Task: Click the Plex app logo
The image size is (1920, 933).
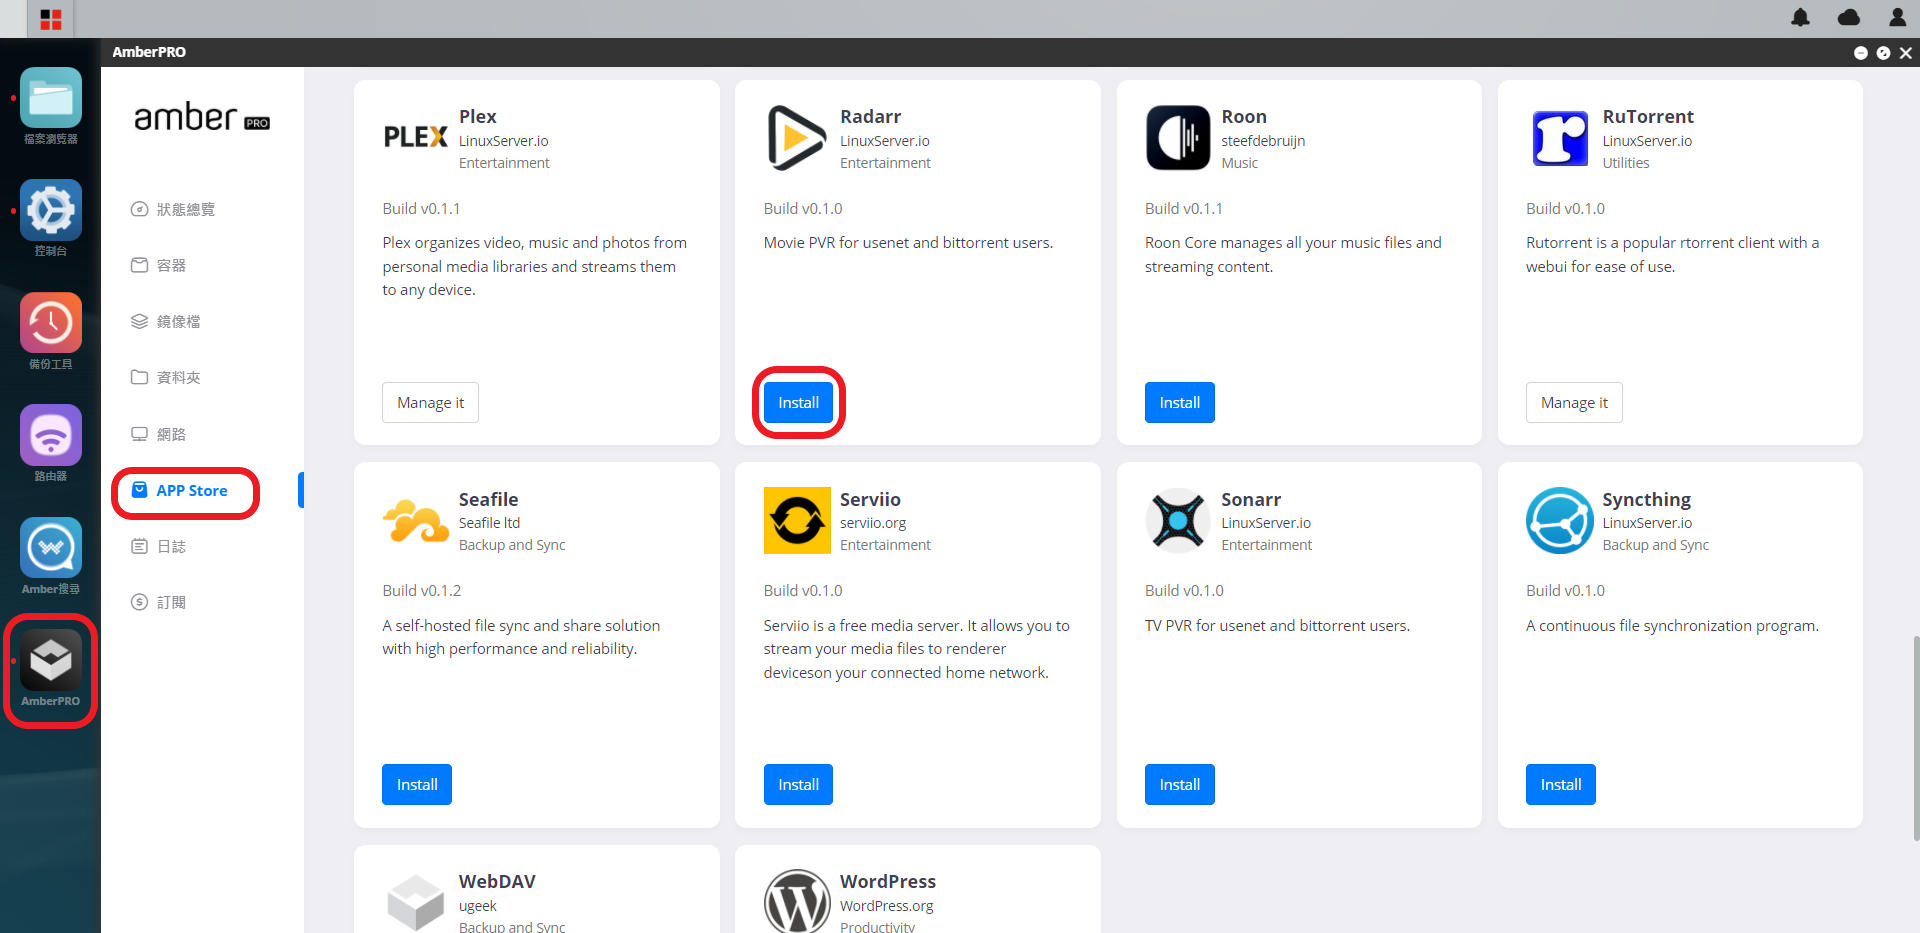Action: [x=415, y=137]
